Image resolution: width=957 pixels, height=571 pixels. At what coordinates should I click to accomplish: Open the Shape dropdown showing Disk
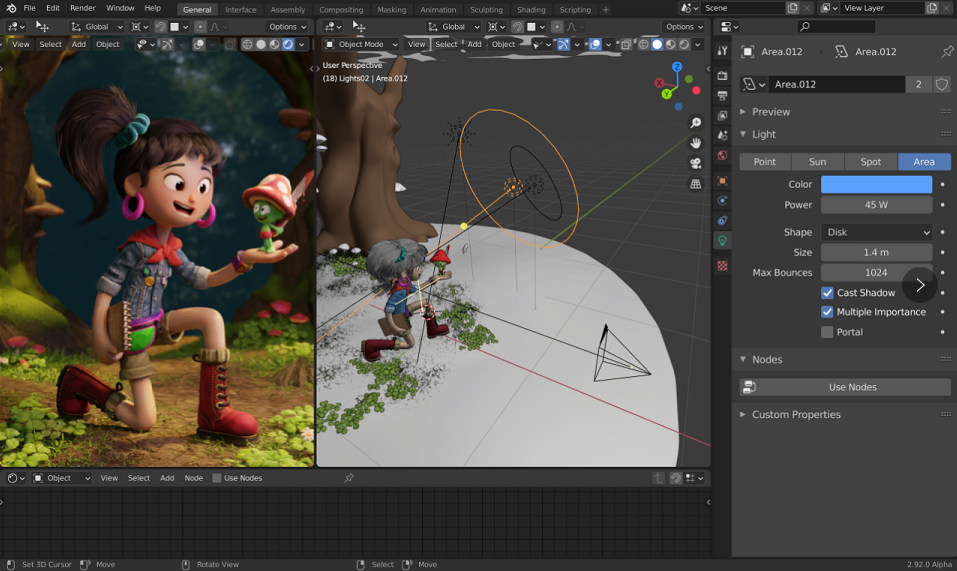pyautogui.click(x=876, y=232)
